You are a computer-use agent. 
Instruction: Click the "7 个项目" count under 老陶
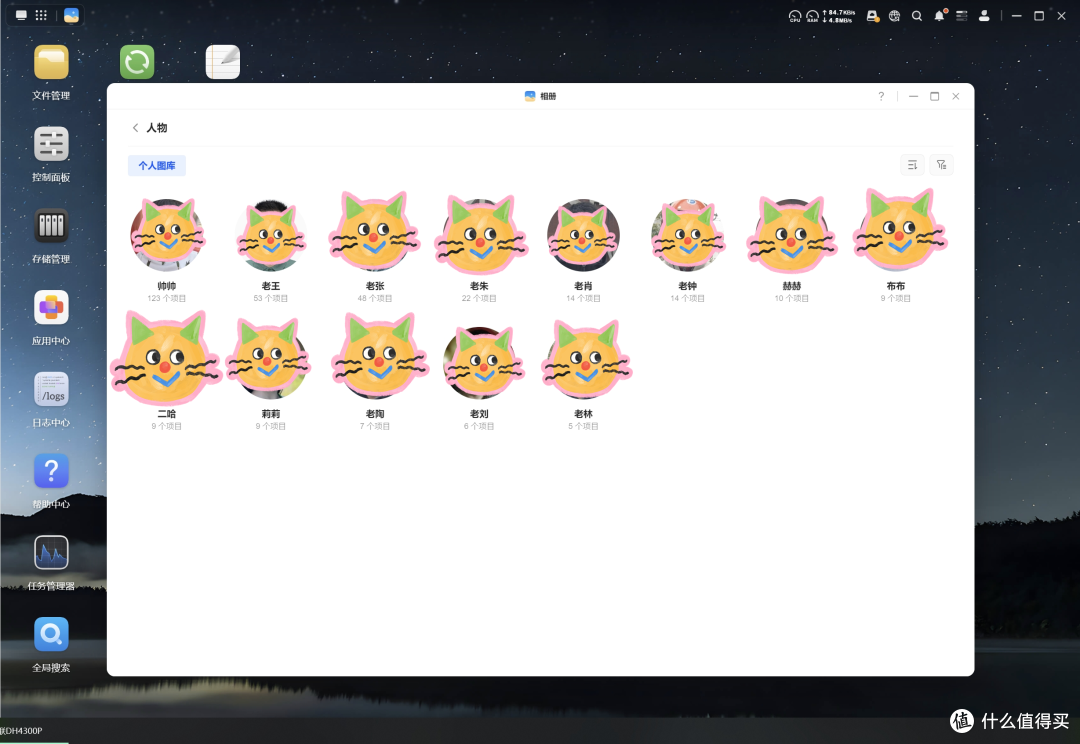pos(375,426)
